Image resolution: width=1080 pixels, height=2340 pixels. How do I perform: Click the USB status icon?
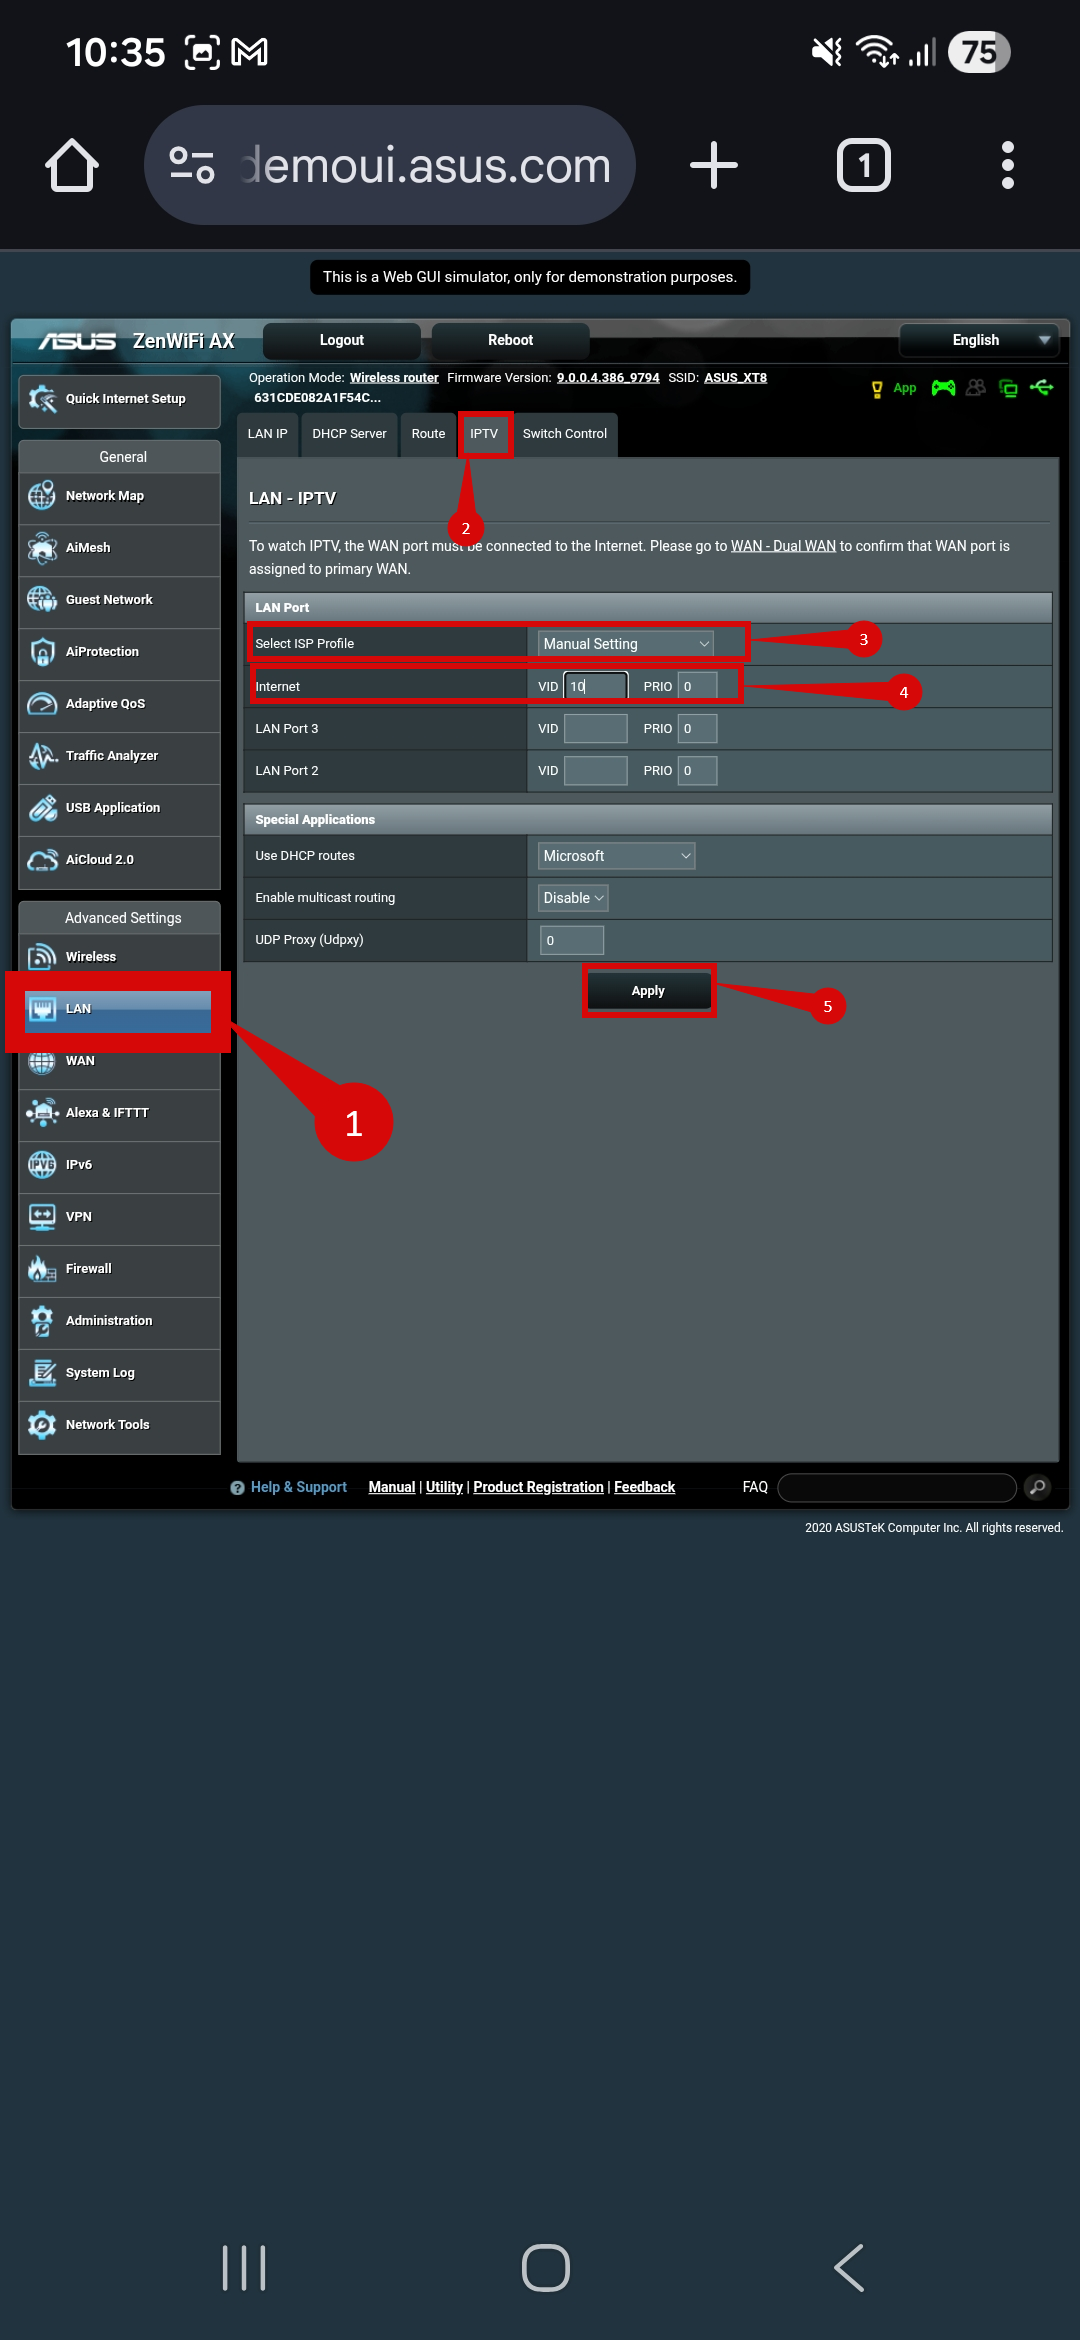coord(1042,387)
